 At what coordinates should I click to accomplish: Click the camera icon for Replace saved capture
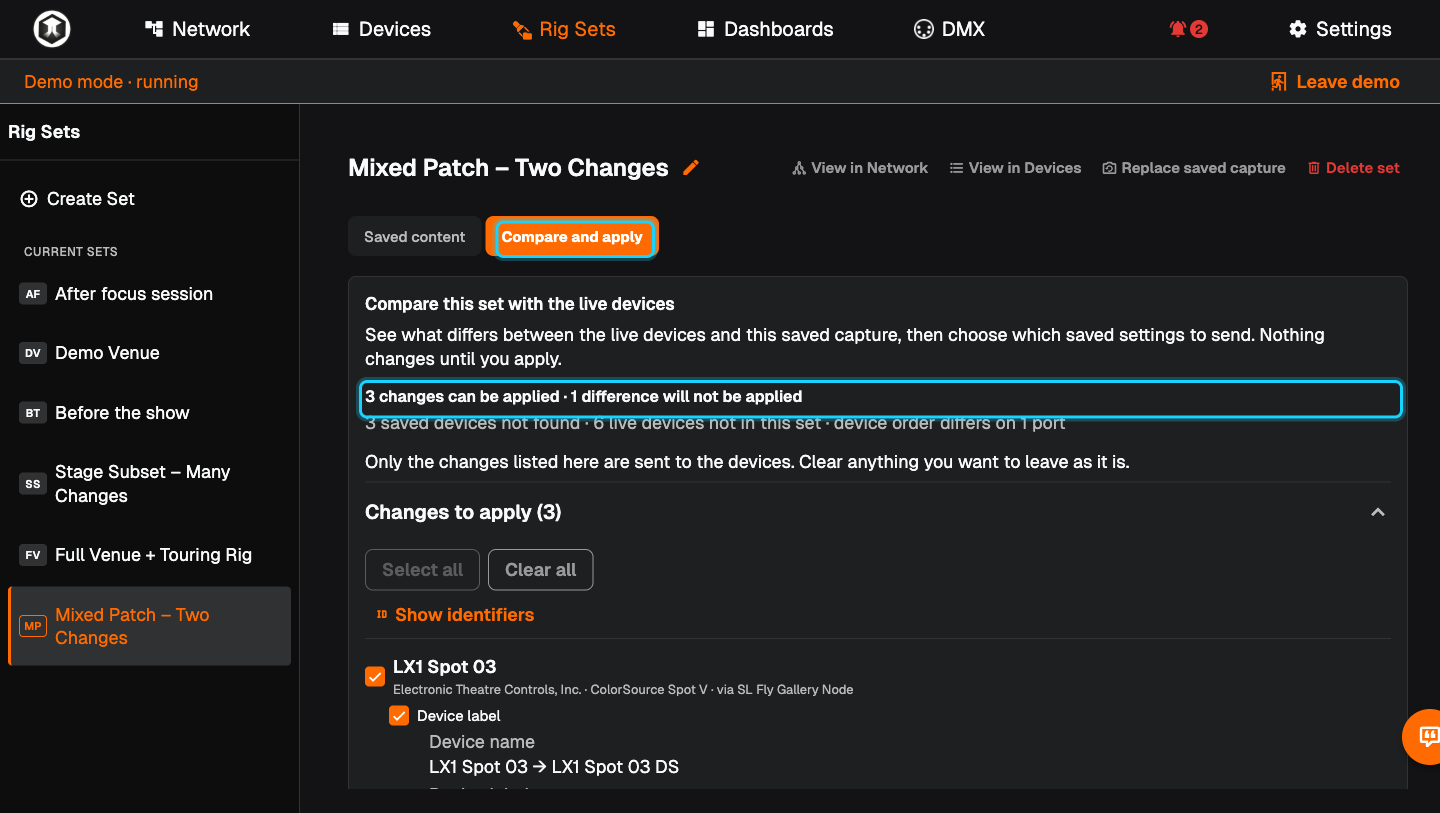[x=1109, y=168]
